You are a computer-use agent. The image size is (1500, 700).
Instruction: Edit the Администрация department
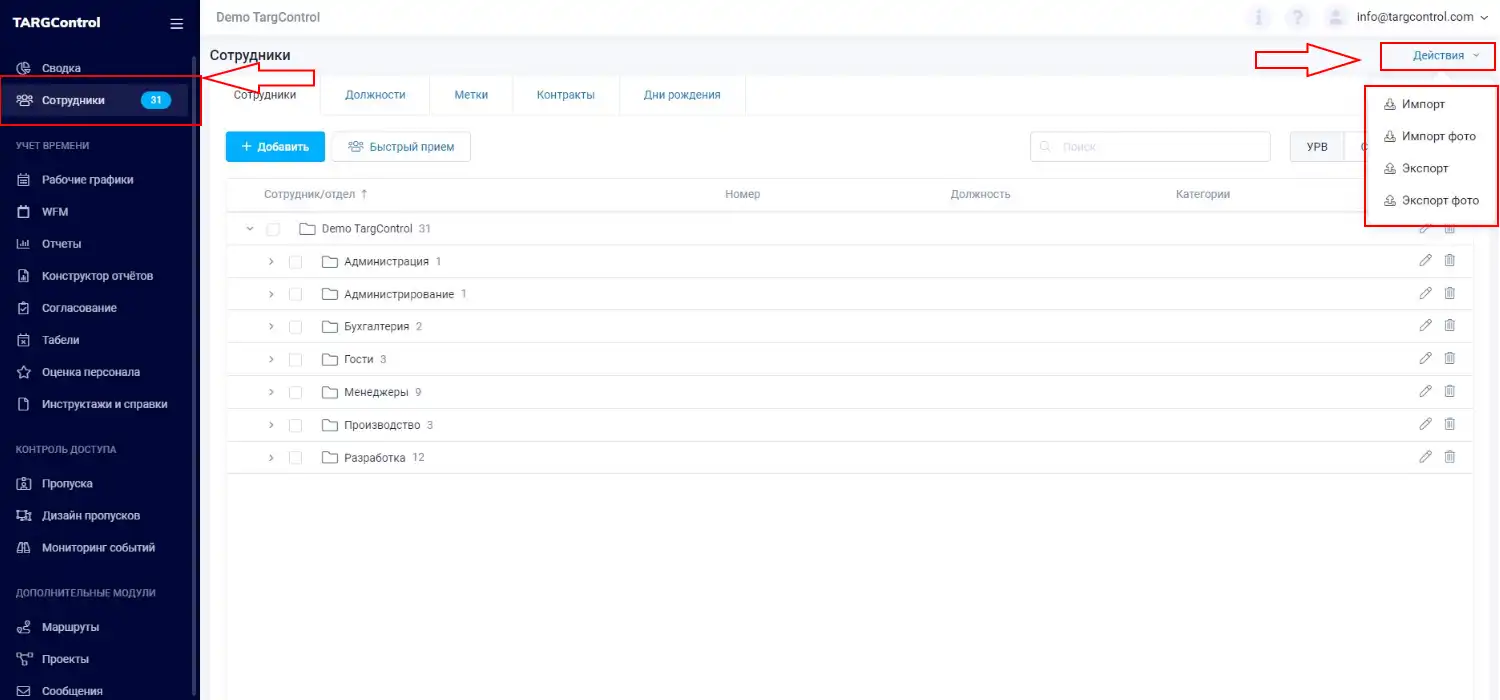click(1426, 261)
